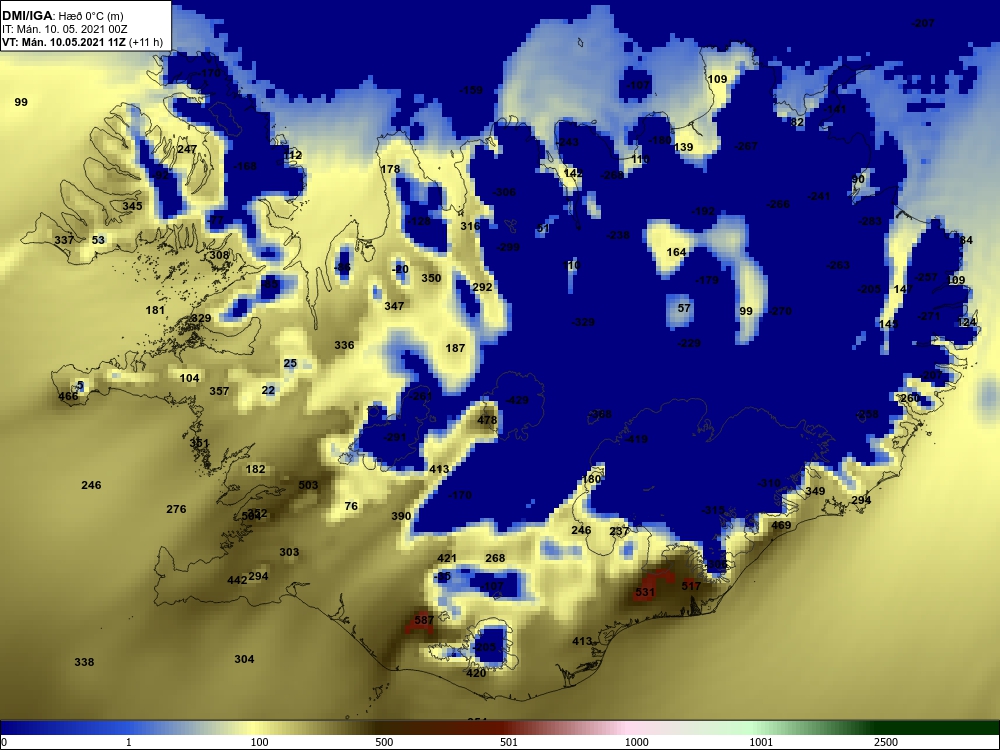Viewport: 1000px width, 750px height.
Task: Click the map value 478
Action: (487, 420)
